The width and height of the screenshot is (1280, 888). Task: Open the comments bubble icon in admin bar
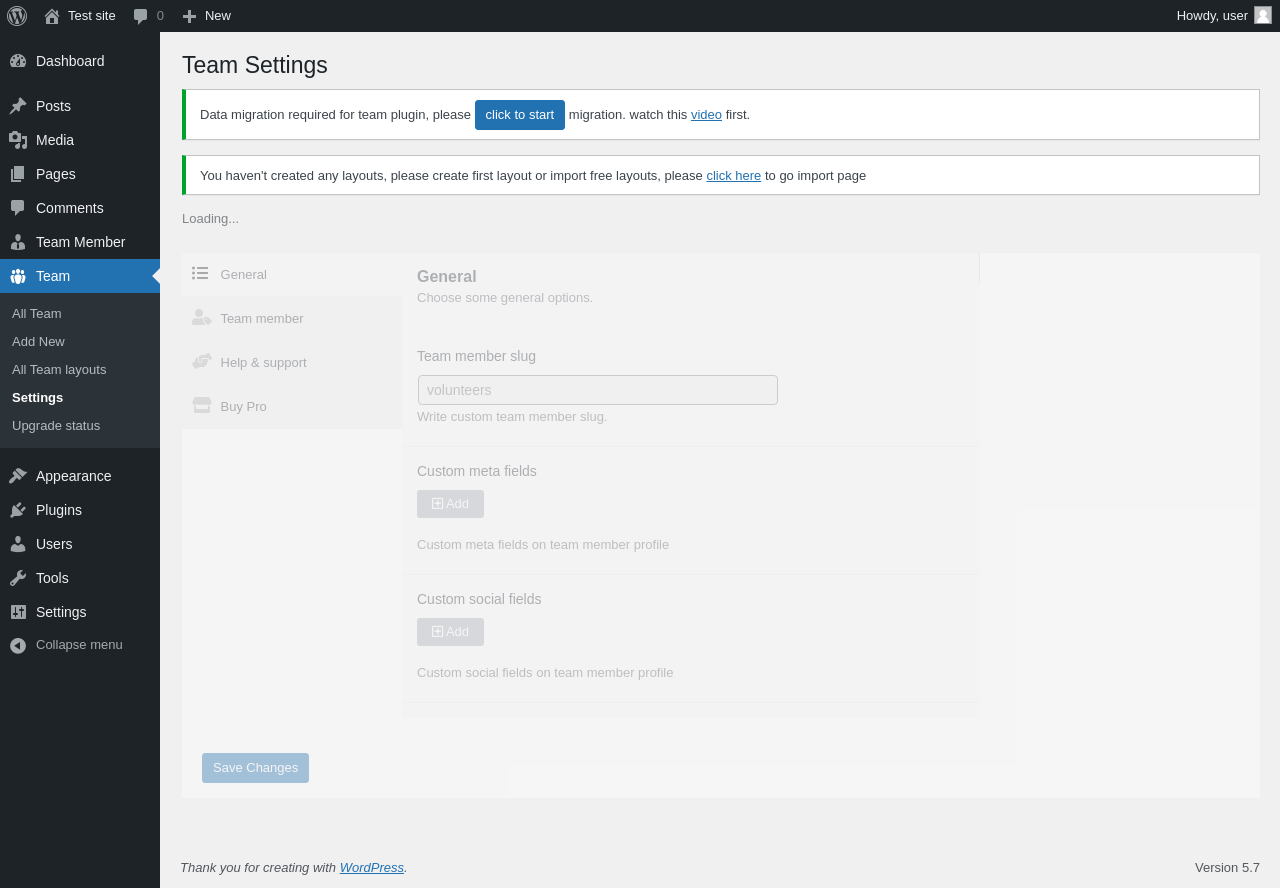(x=141, y=16)
